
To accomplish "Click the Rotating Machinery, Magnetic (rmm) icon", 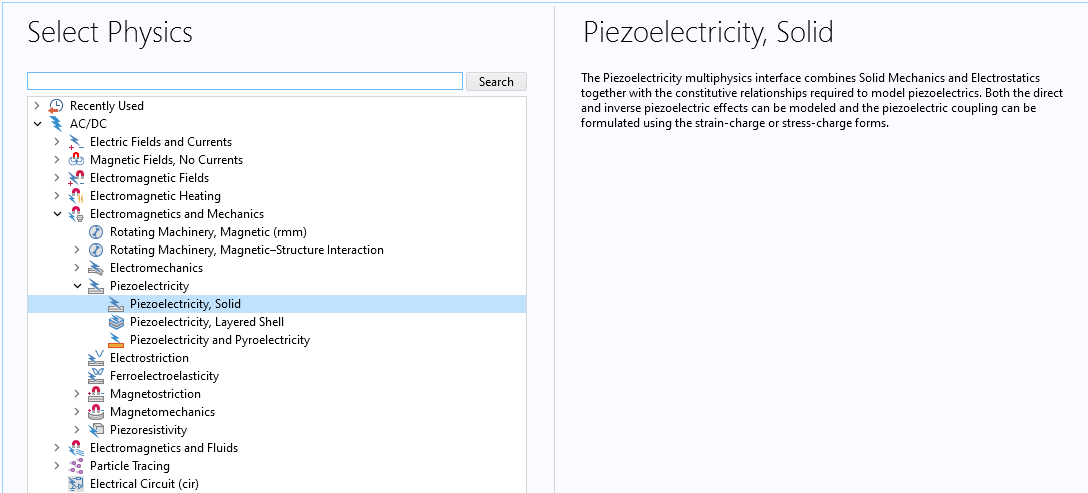I will pos(96,232).
